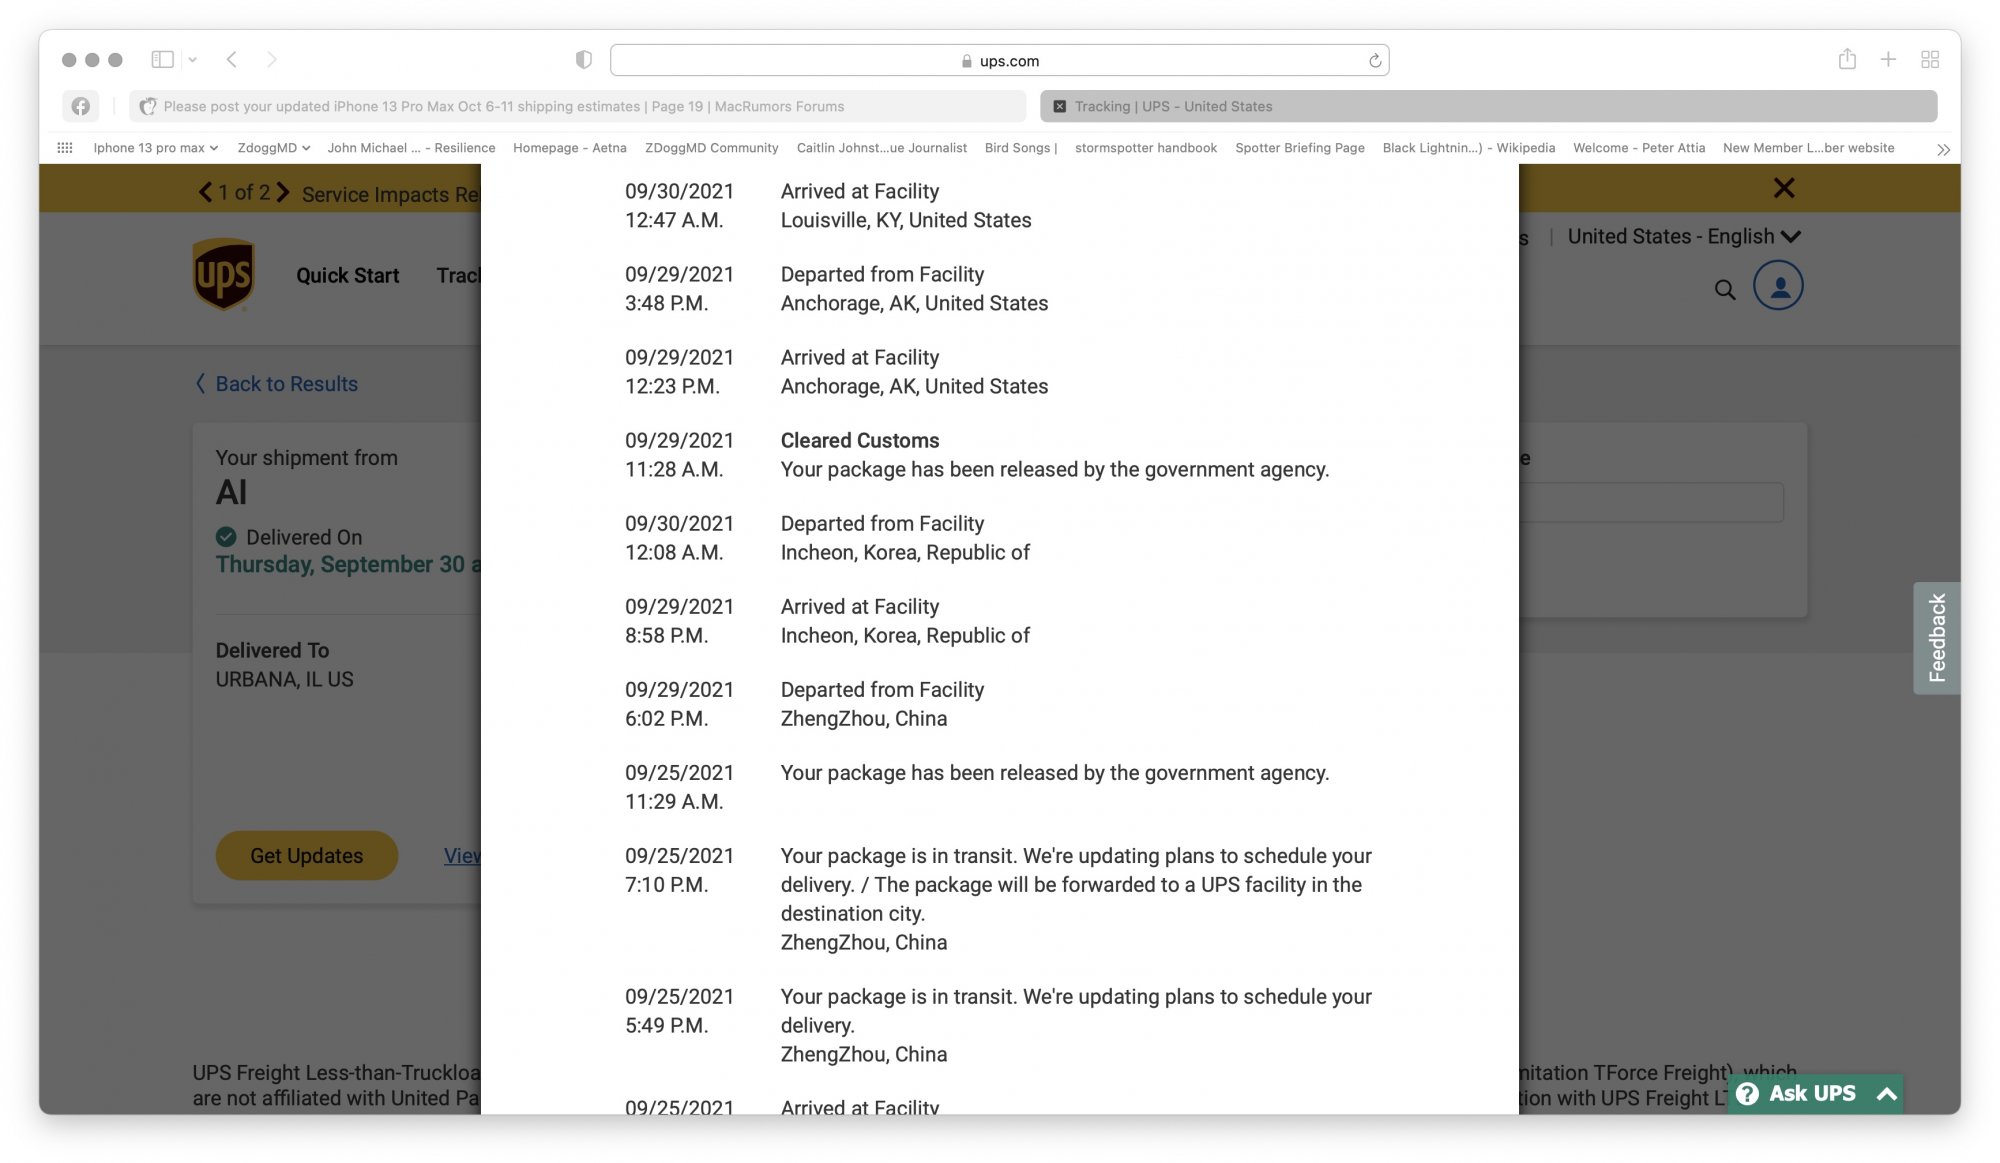Viewport: 2000px width, 1163px height.
Task: Expand ZdoggMD bookmark folder
Action: [273, 148]
